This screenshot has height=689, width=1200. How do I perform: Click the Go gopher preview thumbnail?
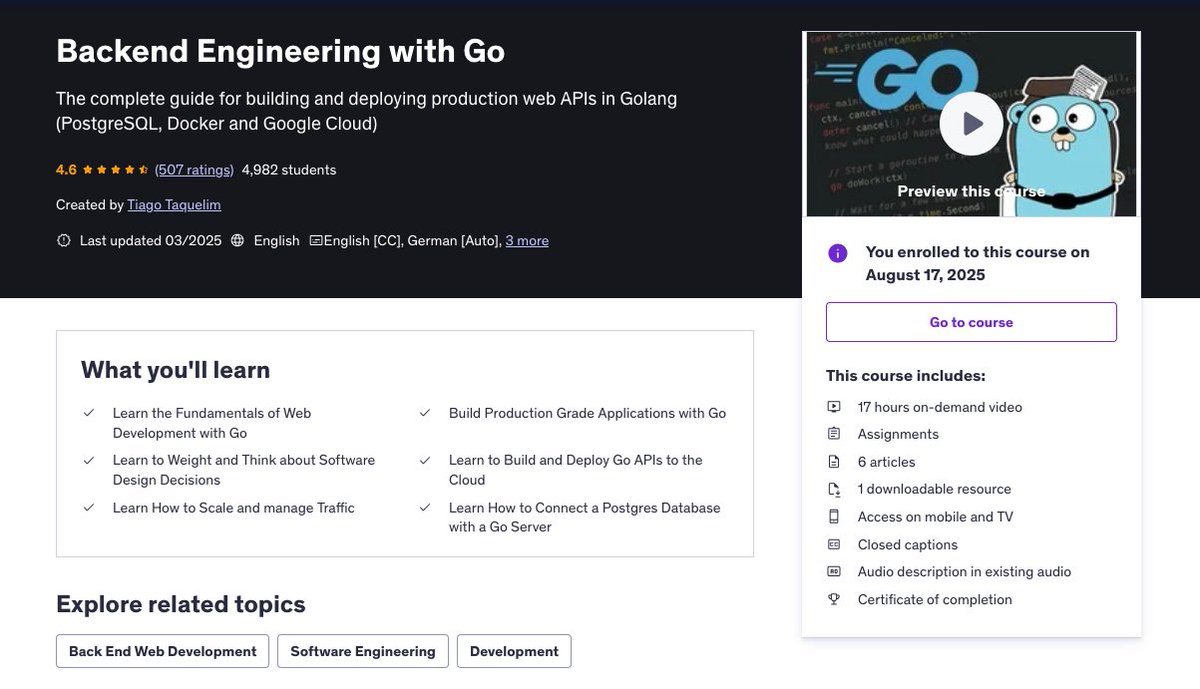pyautogui.click(x=971, y=124)
